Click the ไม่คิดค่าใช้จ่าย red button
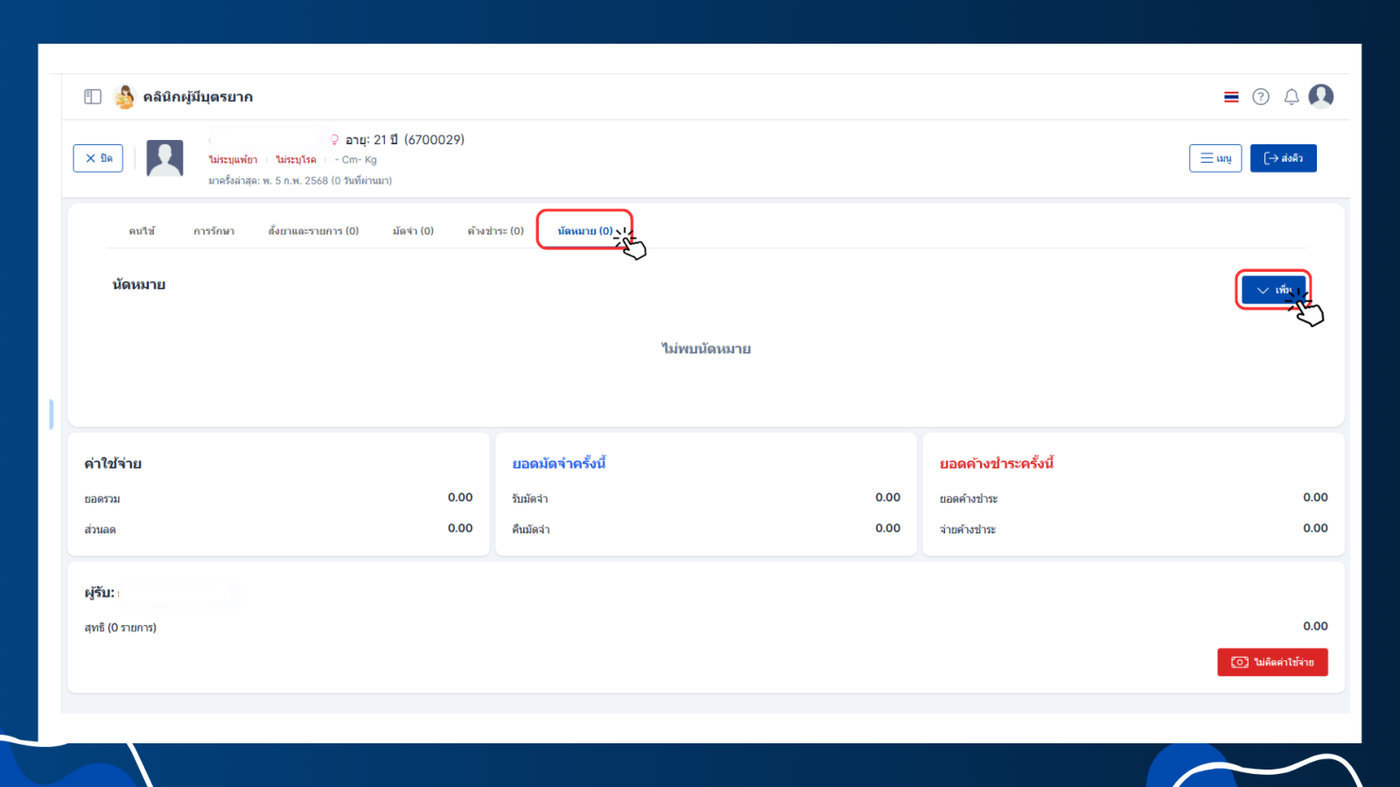1400x787 pixels. tap(1272, 662)
